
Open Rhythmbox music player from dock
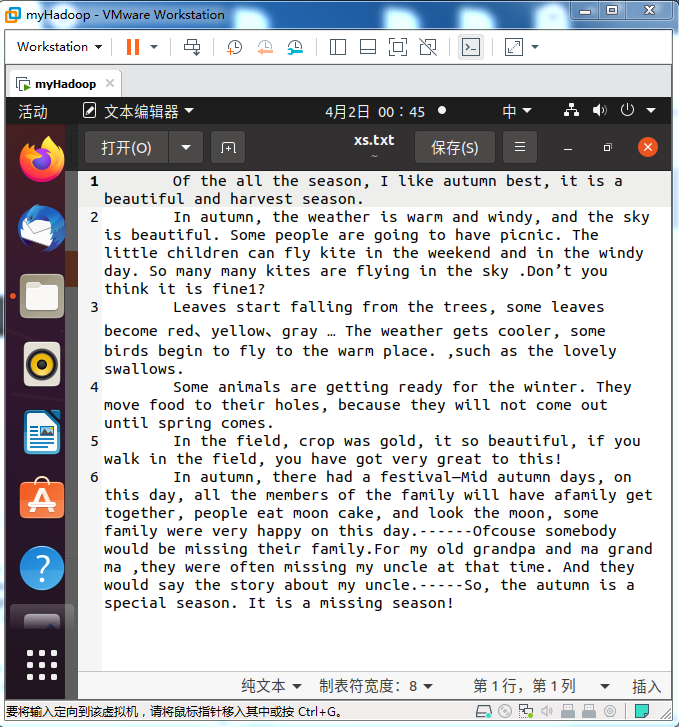[x=42, y=364]
